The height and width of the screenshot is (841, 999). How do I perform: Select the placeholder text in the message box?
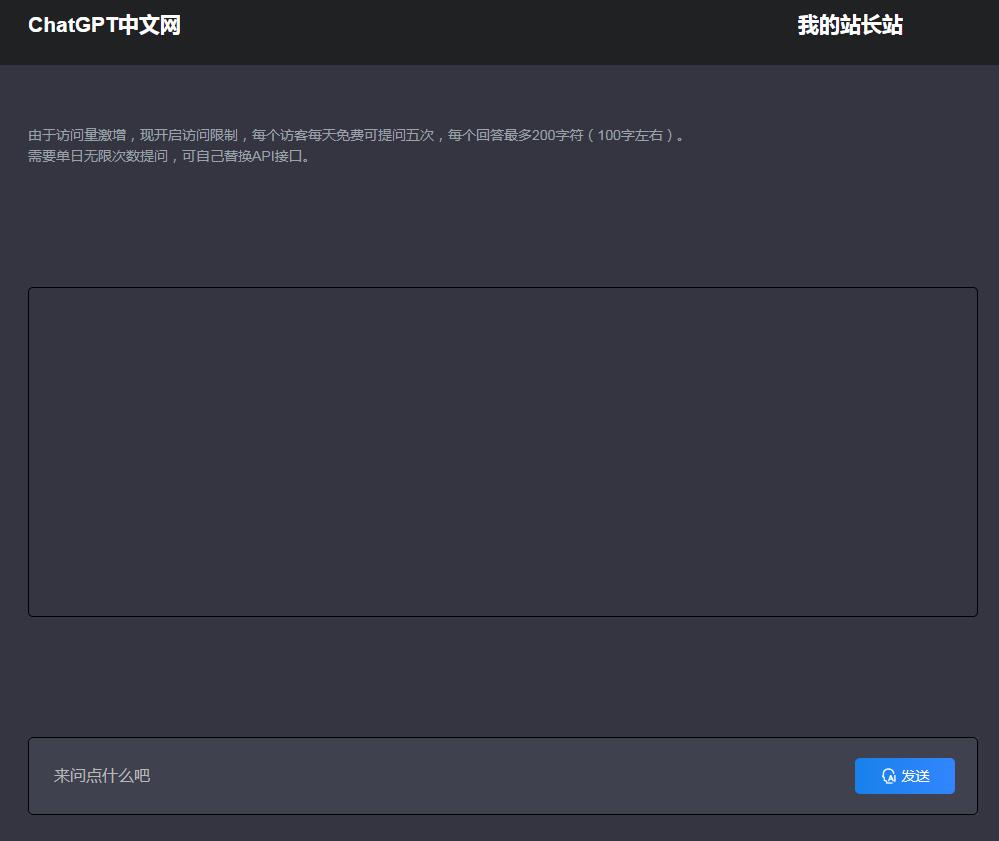click(x=100, y=776)
